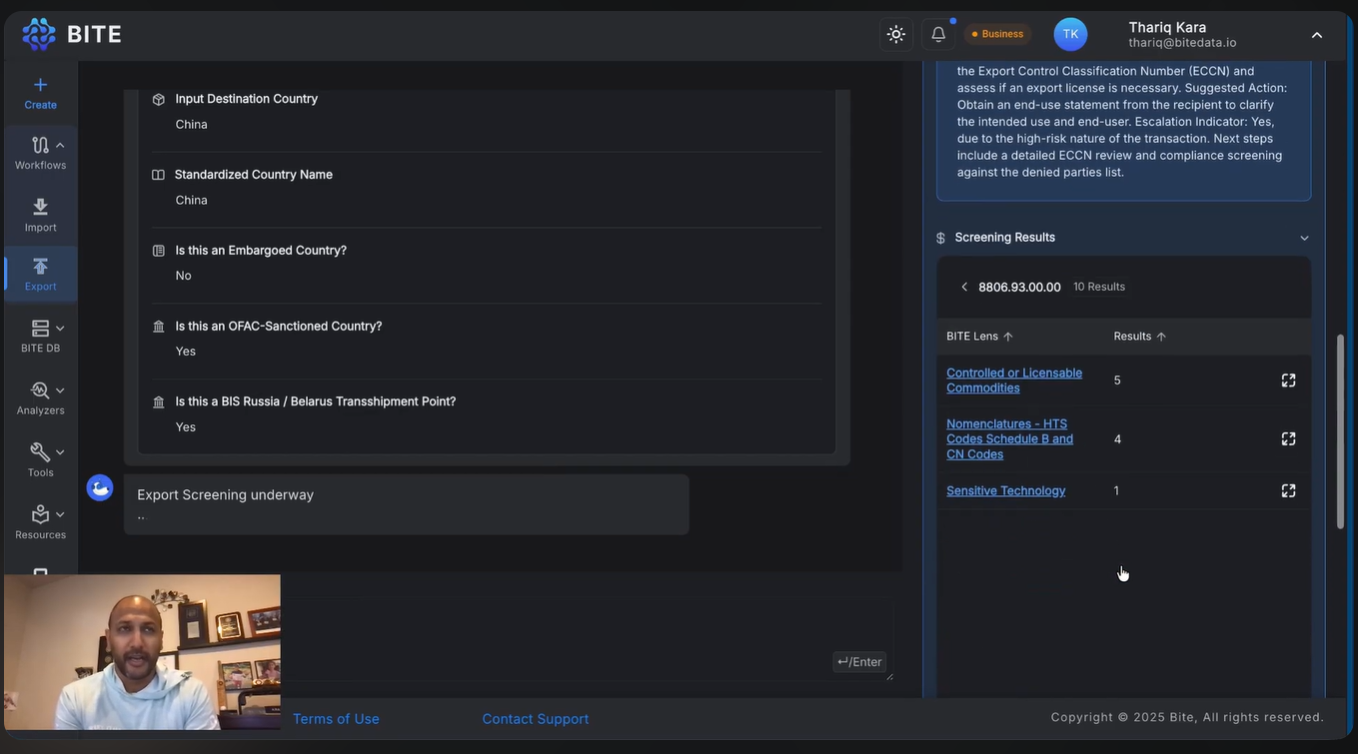
Task: Click the Screening Results heading text
Action: click(x=1005, y=238)
